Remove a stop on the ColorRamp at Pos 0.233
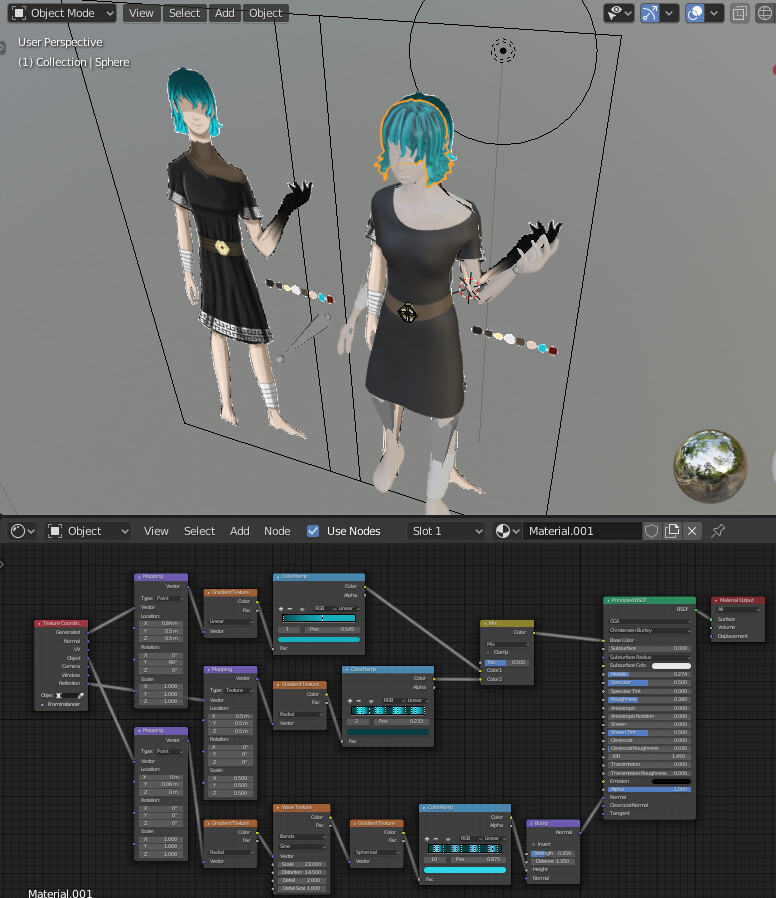The image size is (776, 898). pos(359,701)
